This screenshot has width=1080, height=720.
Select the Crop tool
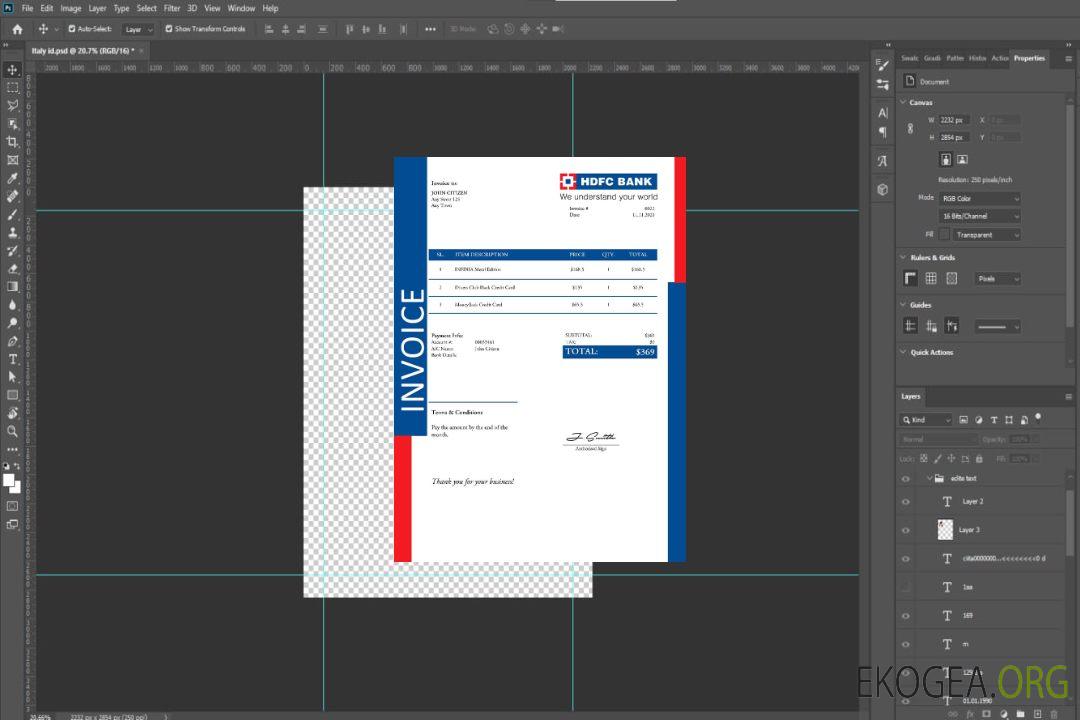12,142
